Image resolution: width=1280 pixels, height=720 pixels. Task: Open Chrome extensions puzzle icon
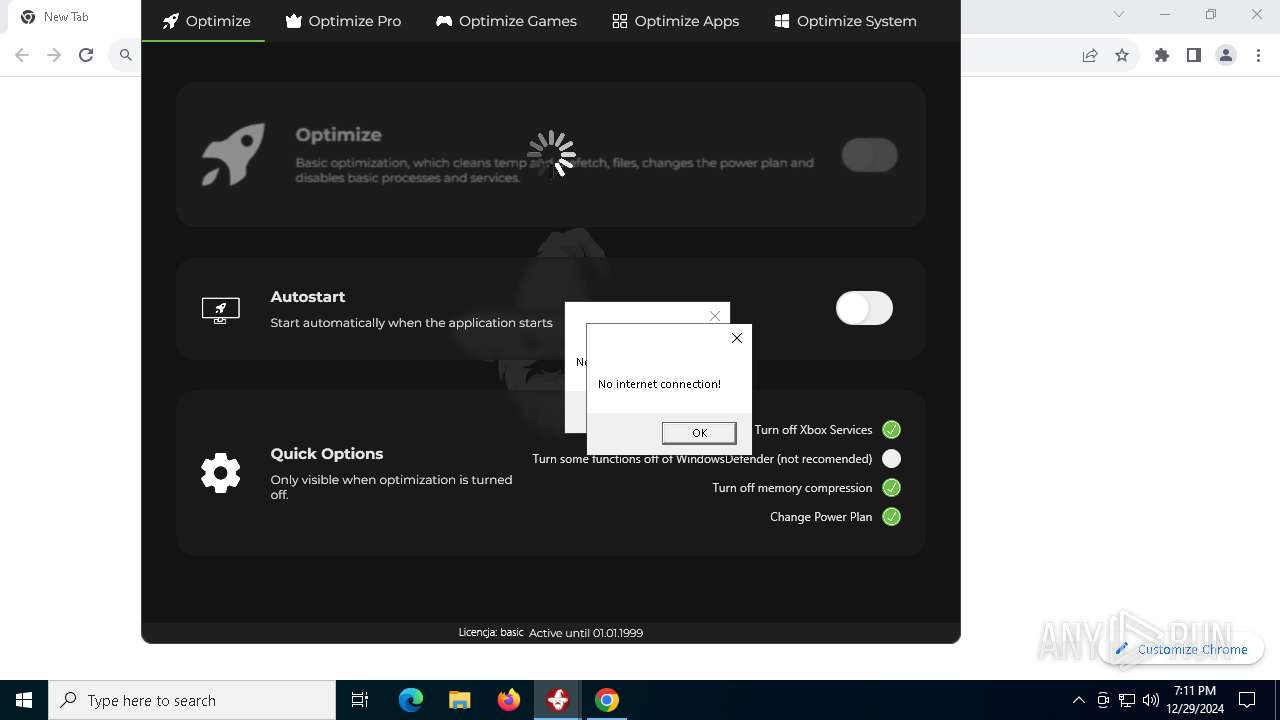(x=1162, y=55)
